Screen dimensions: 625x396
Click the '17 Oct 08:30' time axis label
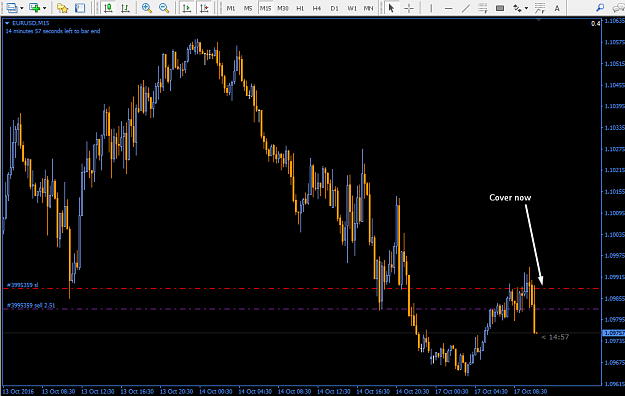(530, 392)
